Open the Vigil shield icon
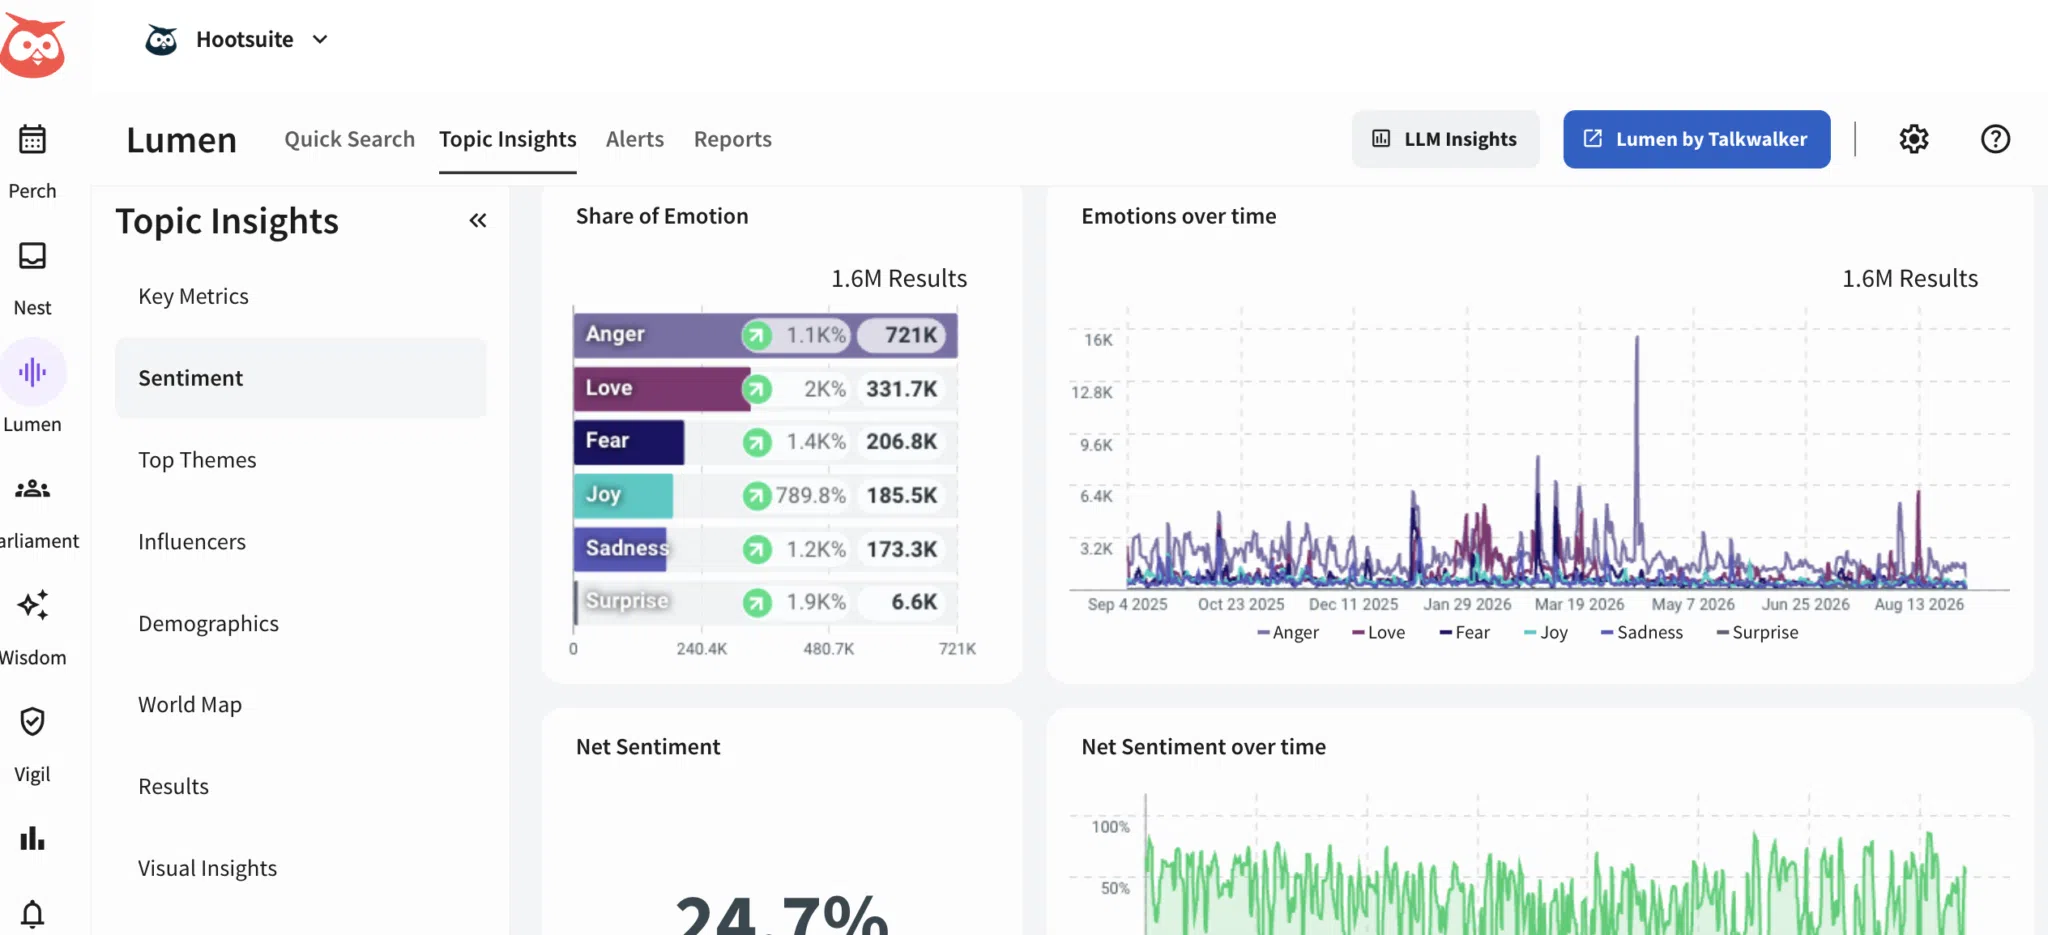This screenshot has width=2048, height=935. [x=32, y=721]
